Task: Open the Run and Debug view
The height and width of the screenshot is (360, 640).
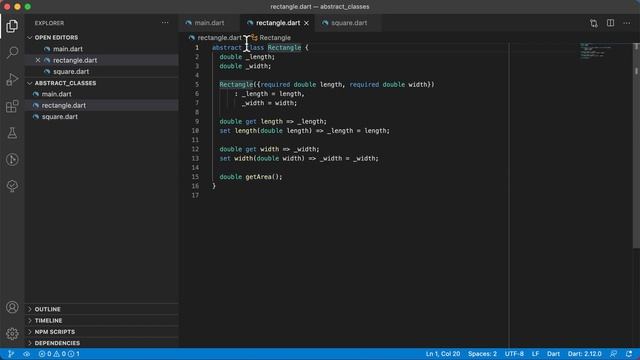Action: (12, 79)
